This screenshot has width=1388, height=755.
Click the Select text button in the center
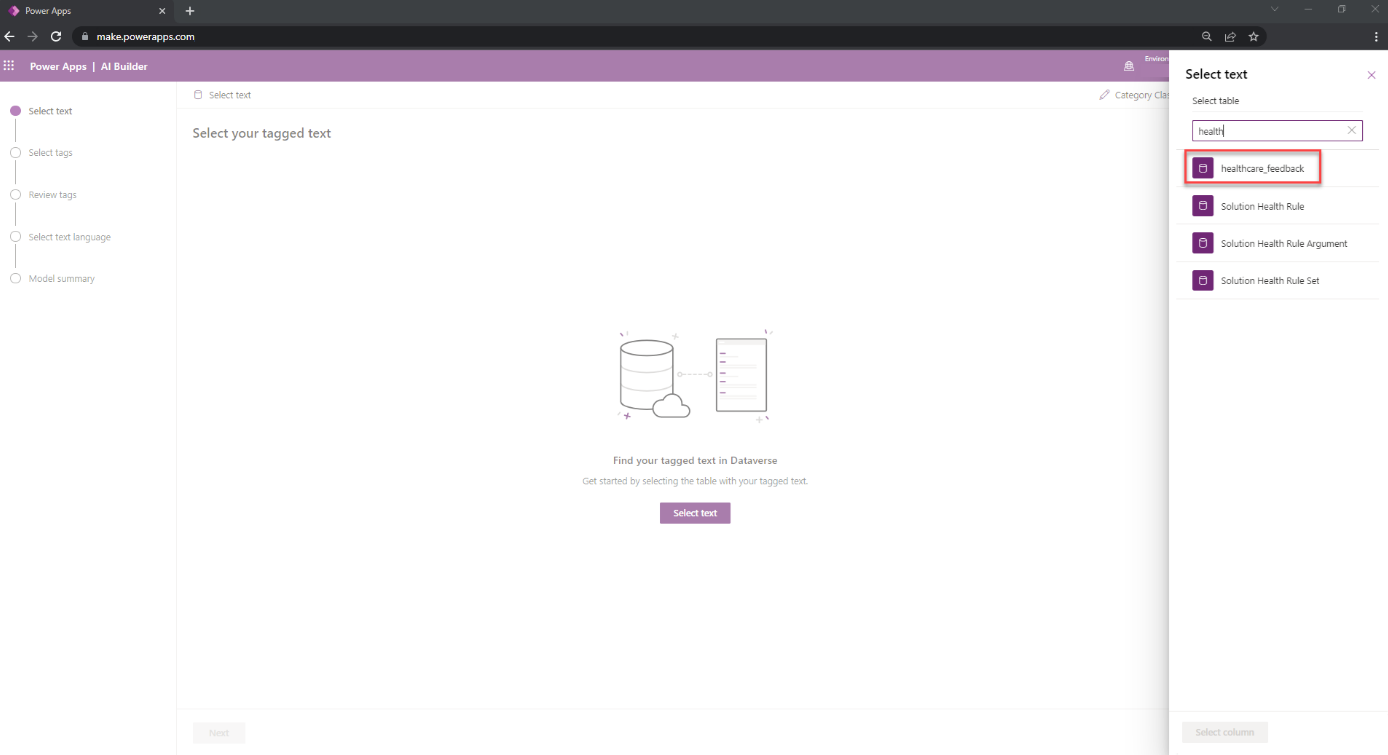(694, 512)
